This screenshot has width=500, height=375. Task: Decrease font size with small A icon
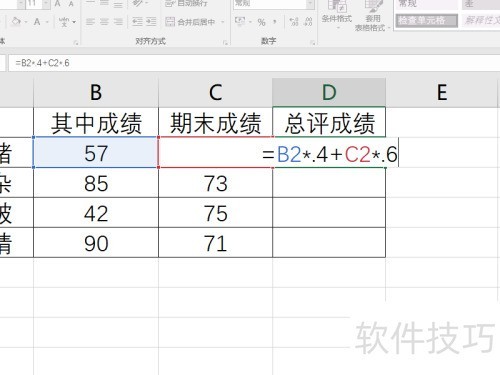71,4
